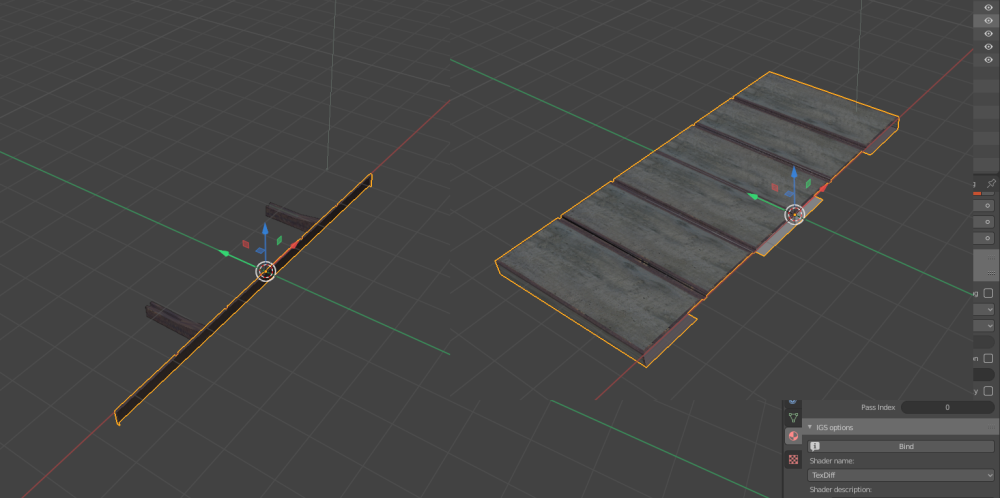Image resolution: width=1000 pixels, height=498 pixels.
Task: Toggle the eye icon of fifth outliner item
Action: pyautogui.click(x=989, y=59)
